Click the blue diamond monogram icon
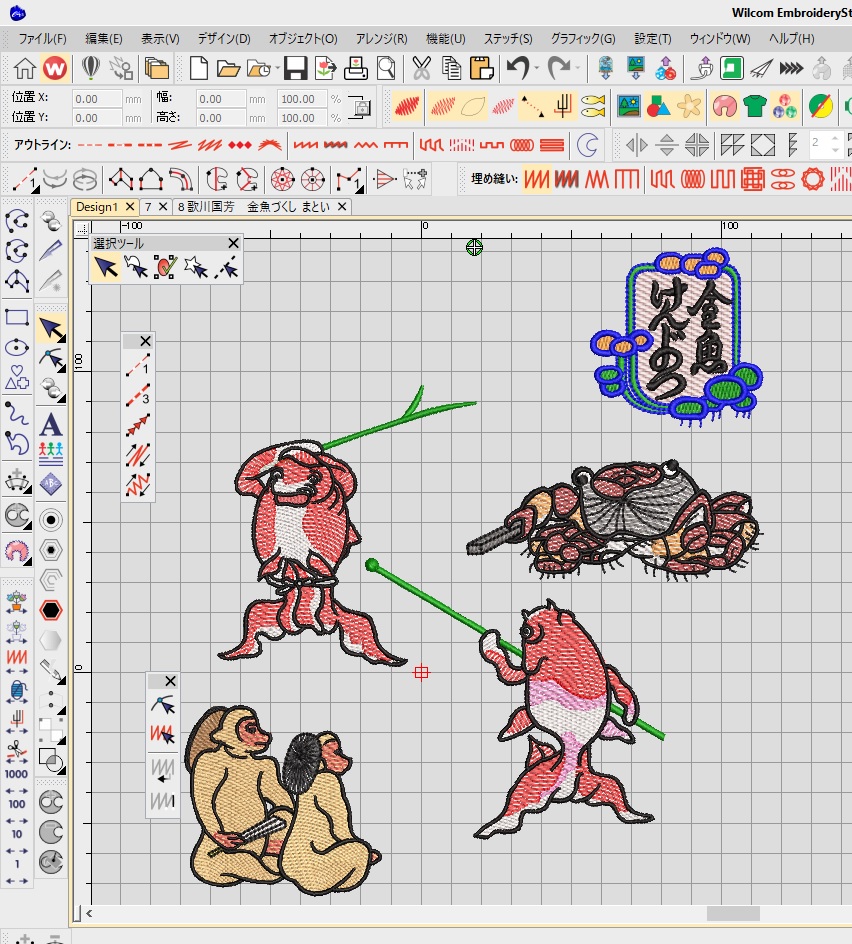 51,484
